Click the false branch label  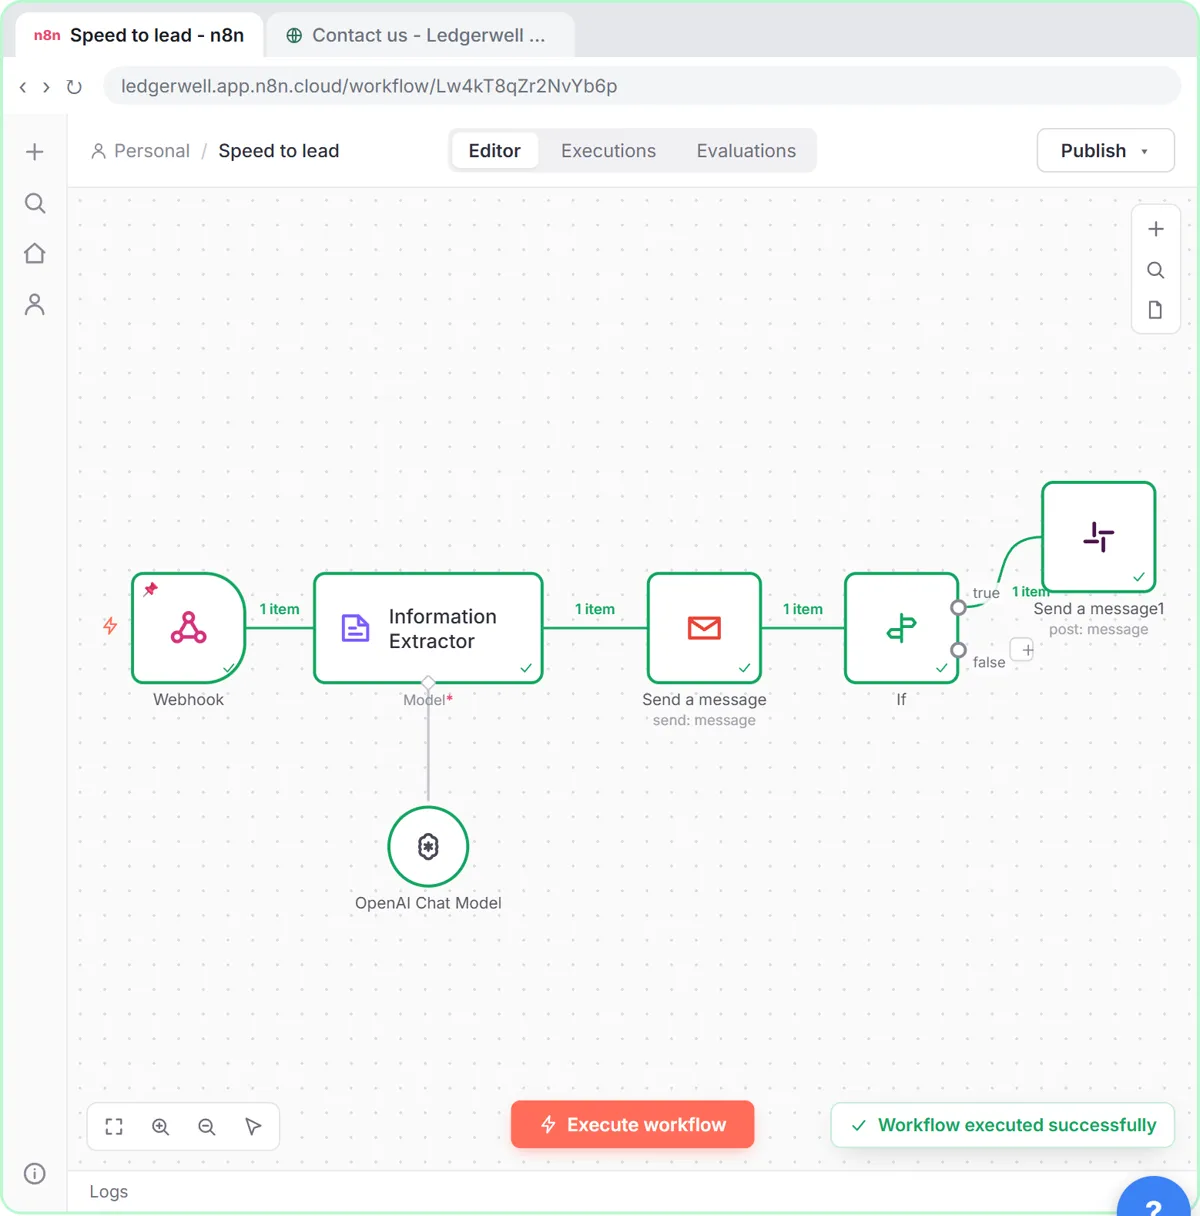click(989, 663)
